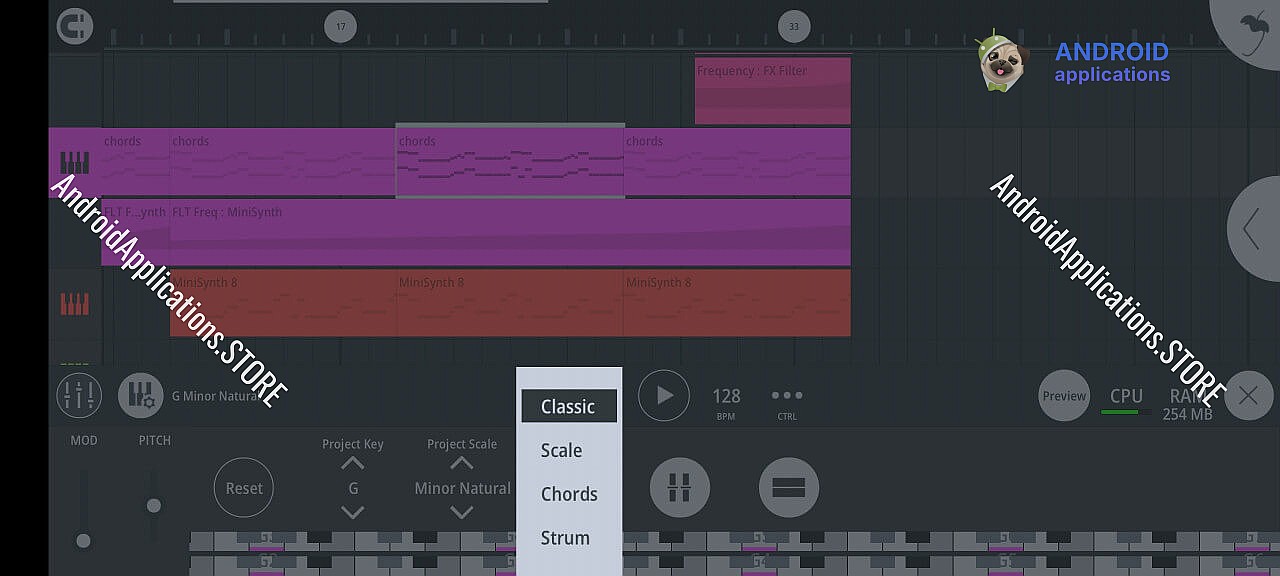1280x576 pixels.
Task: Open keyboard settings piano-gear icon
Action: (x=141, y=396)
